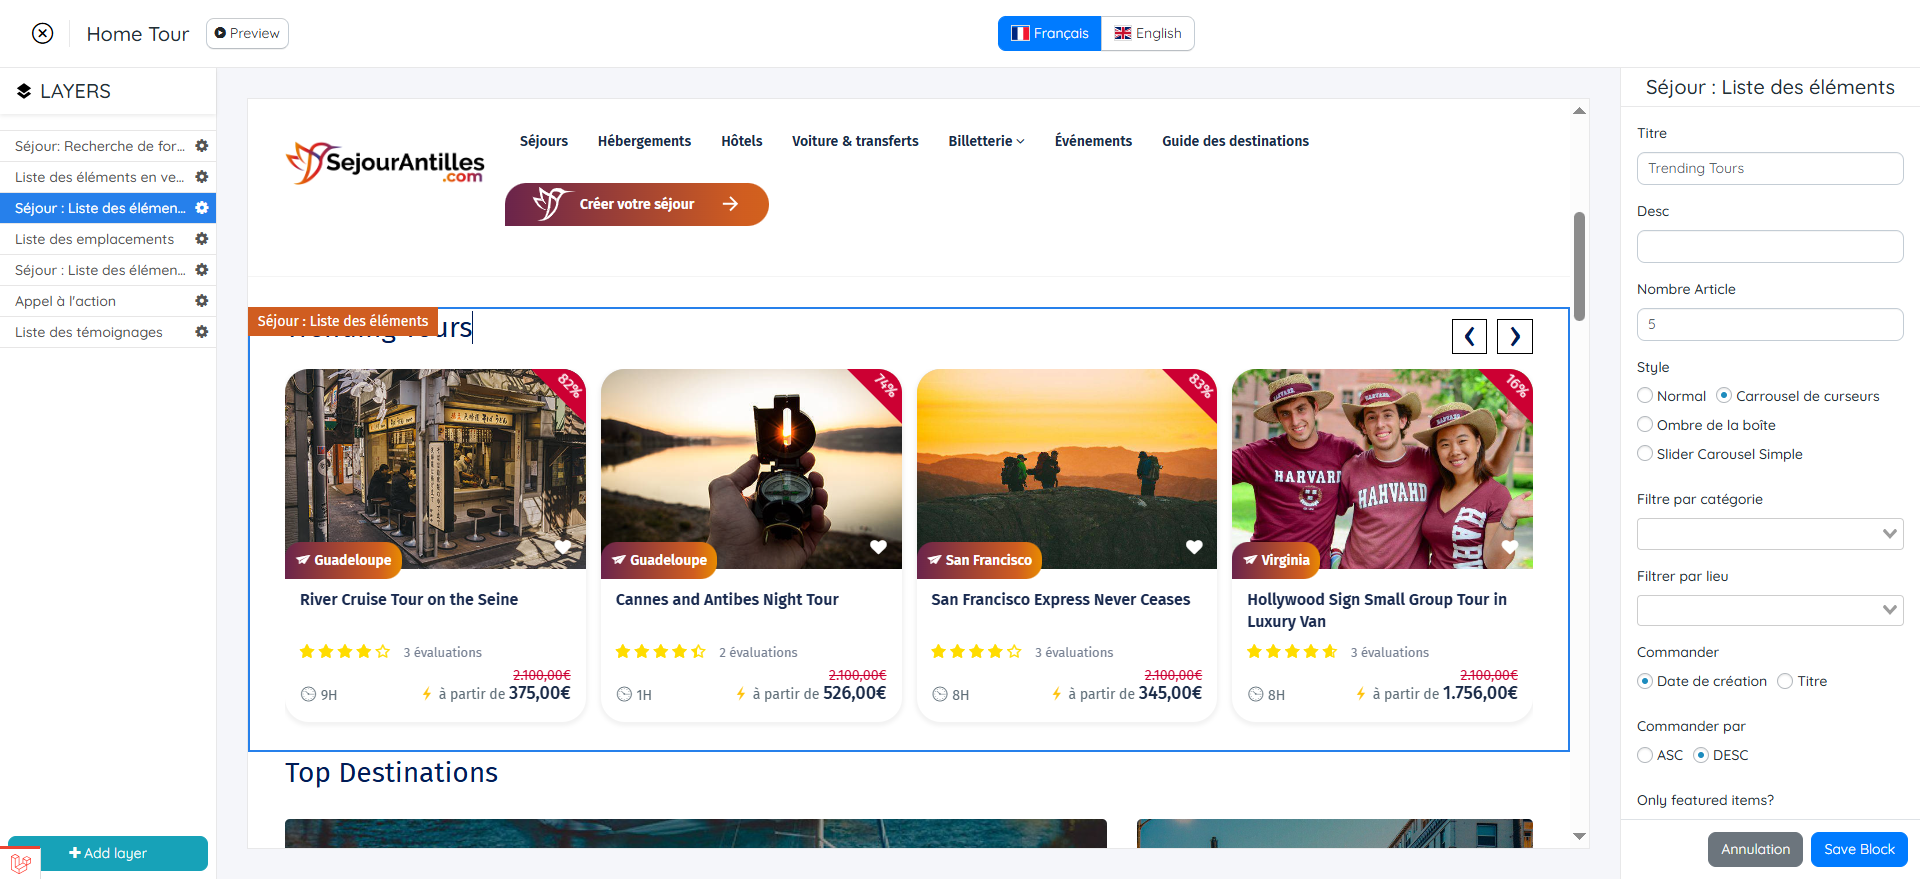Expand the Filtrer par lieu dropdown
This screenshot has width=1920, height=879.
pyautogui.click(x=1769, y=610)
